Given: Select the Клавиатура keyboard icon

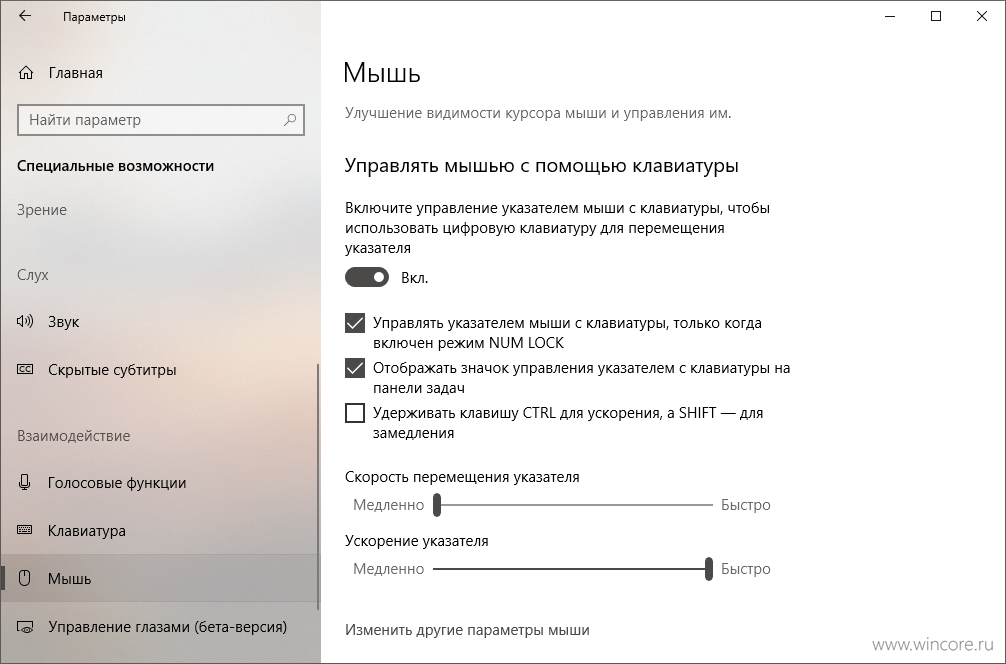Looking at the screenshot, I should click(25, 531).
